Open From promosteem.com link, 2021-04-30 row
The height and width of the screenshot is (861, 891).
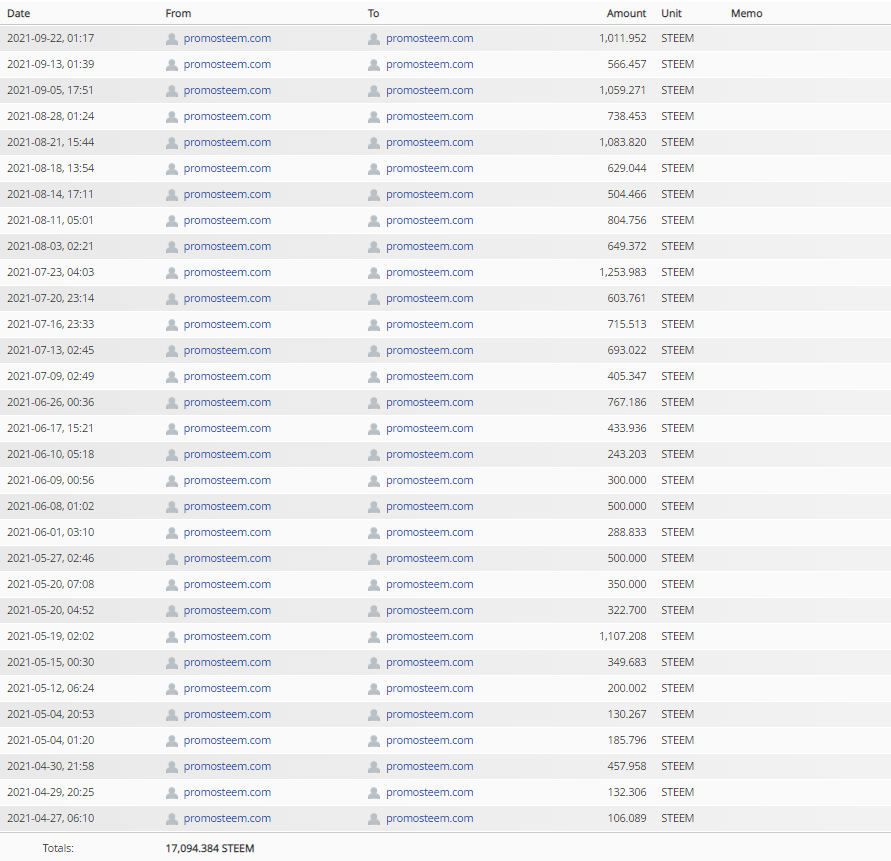tap(227, 766)
